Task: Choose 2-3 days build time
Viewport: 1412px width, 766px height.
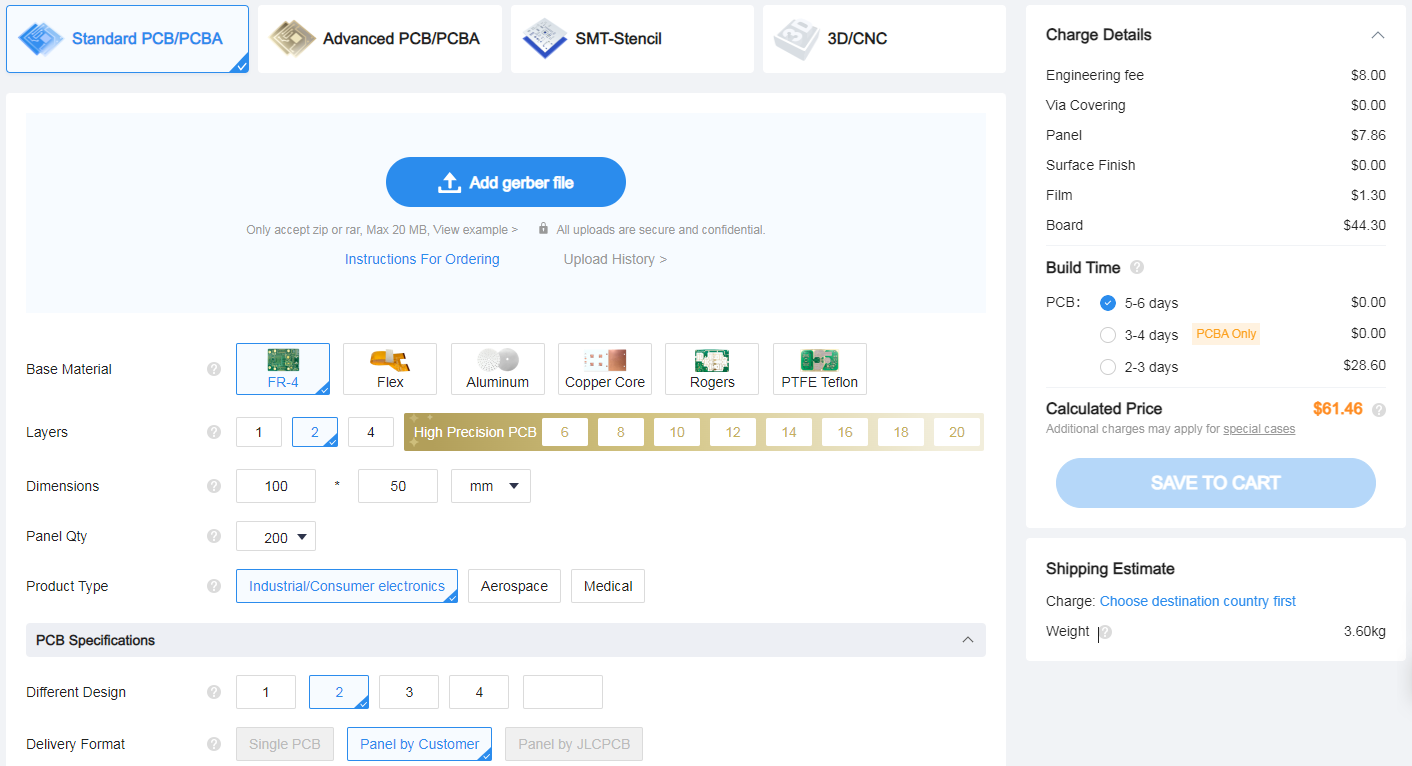Action: (x=1108, y=367)
